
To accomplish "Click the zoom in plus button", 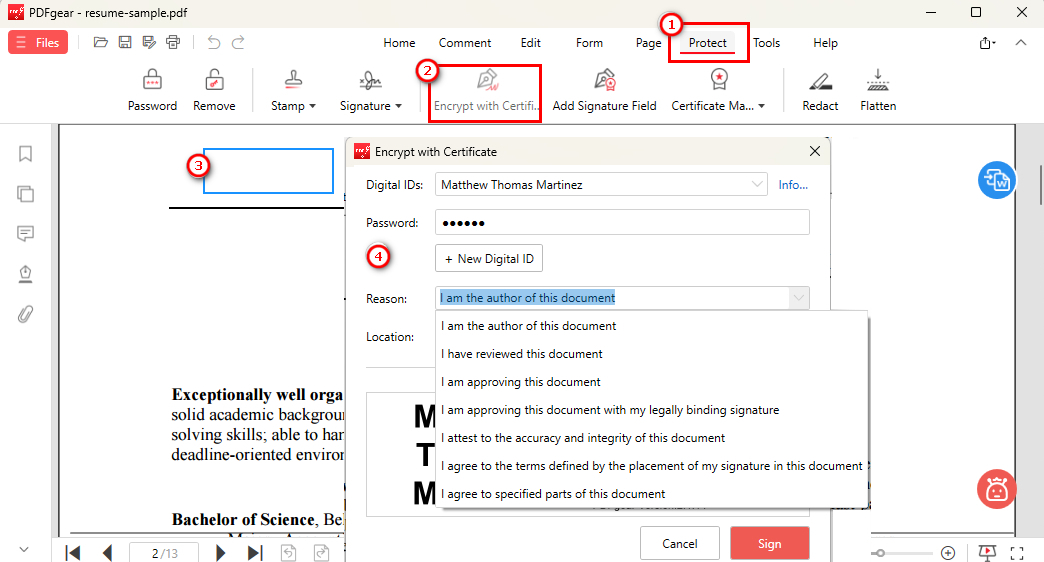I will (948, 553).
